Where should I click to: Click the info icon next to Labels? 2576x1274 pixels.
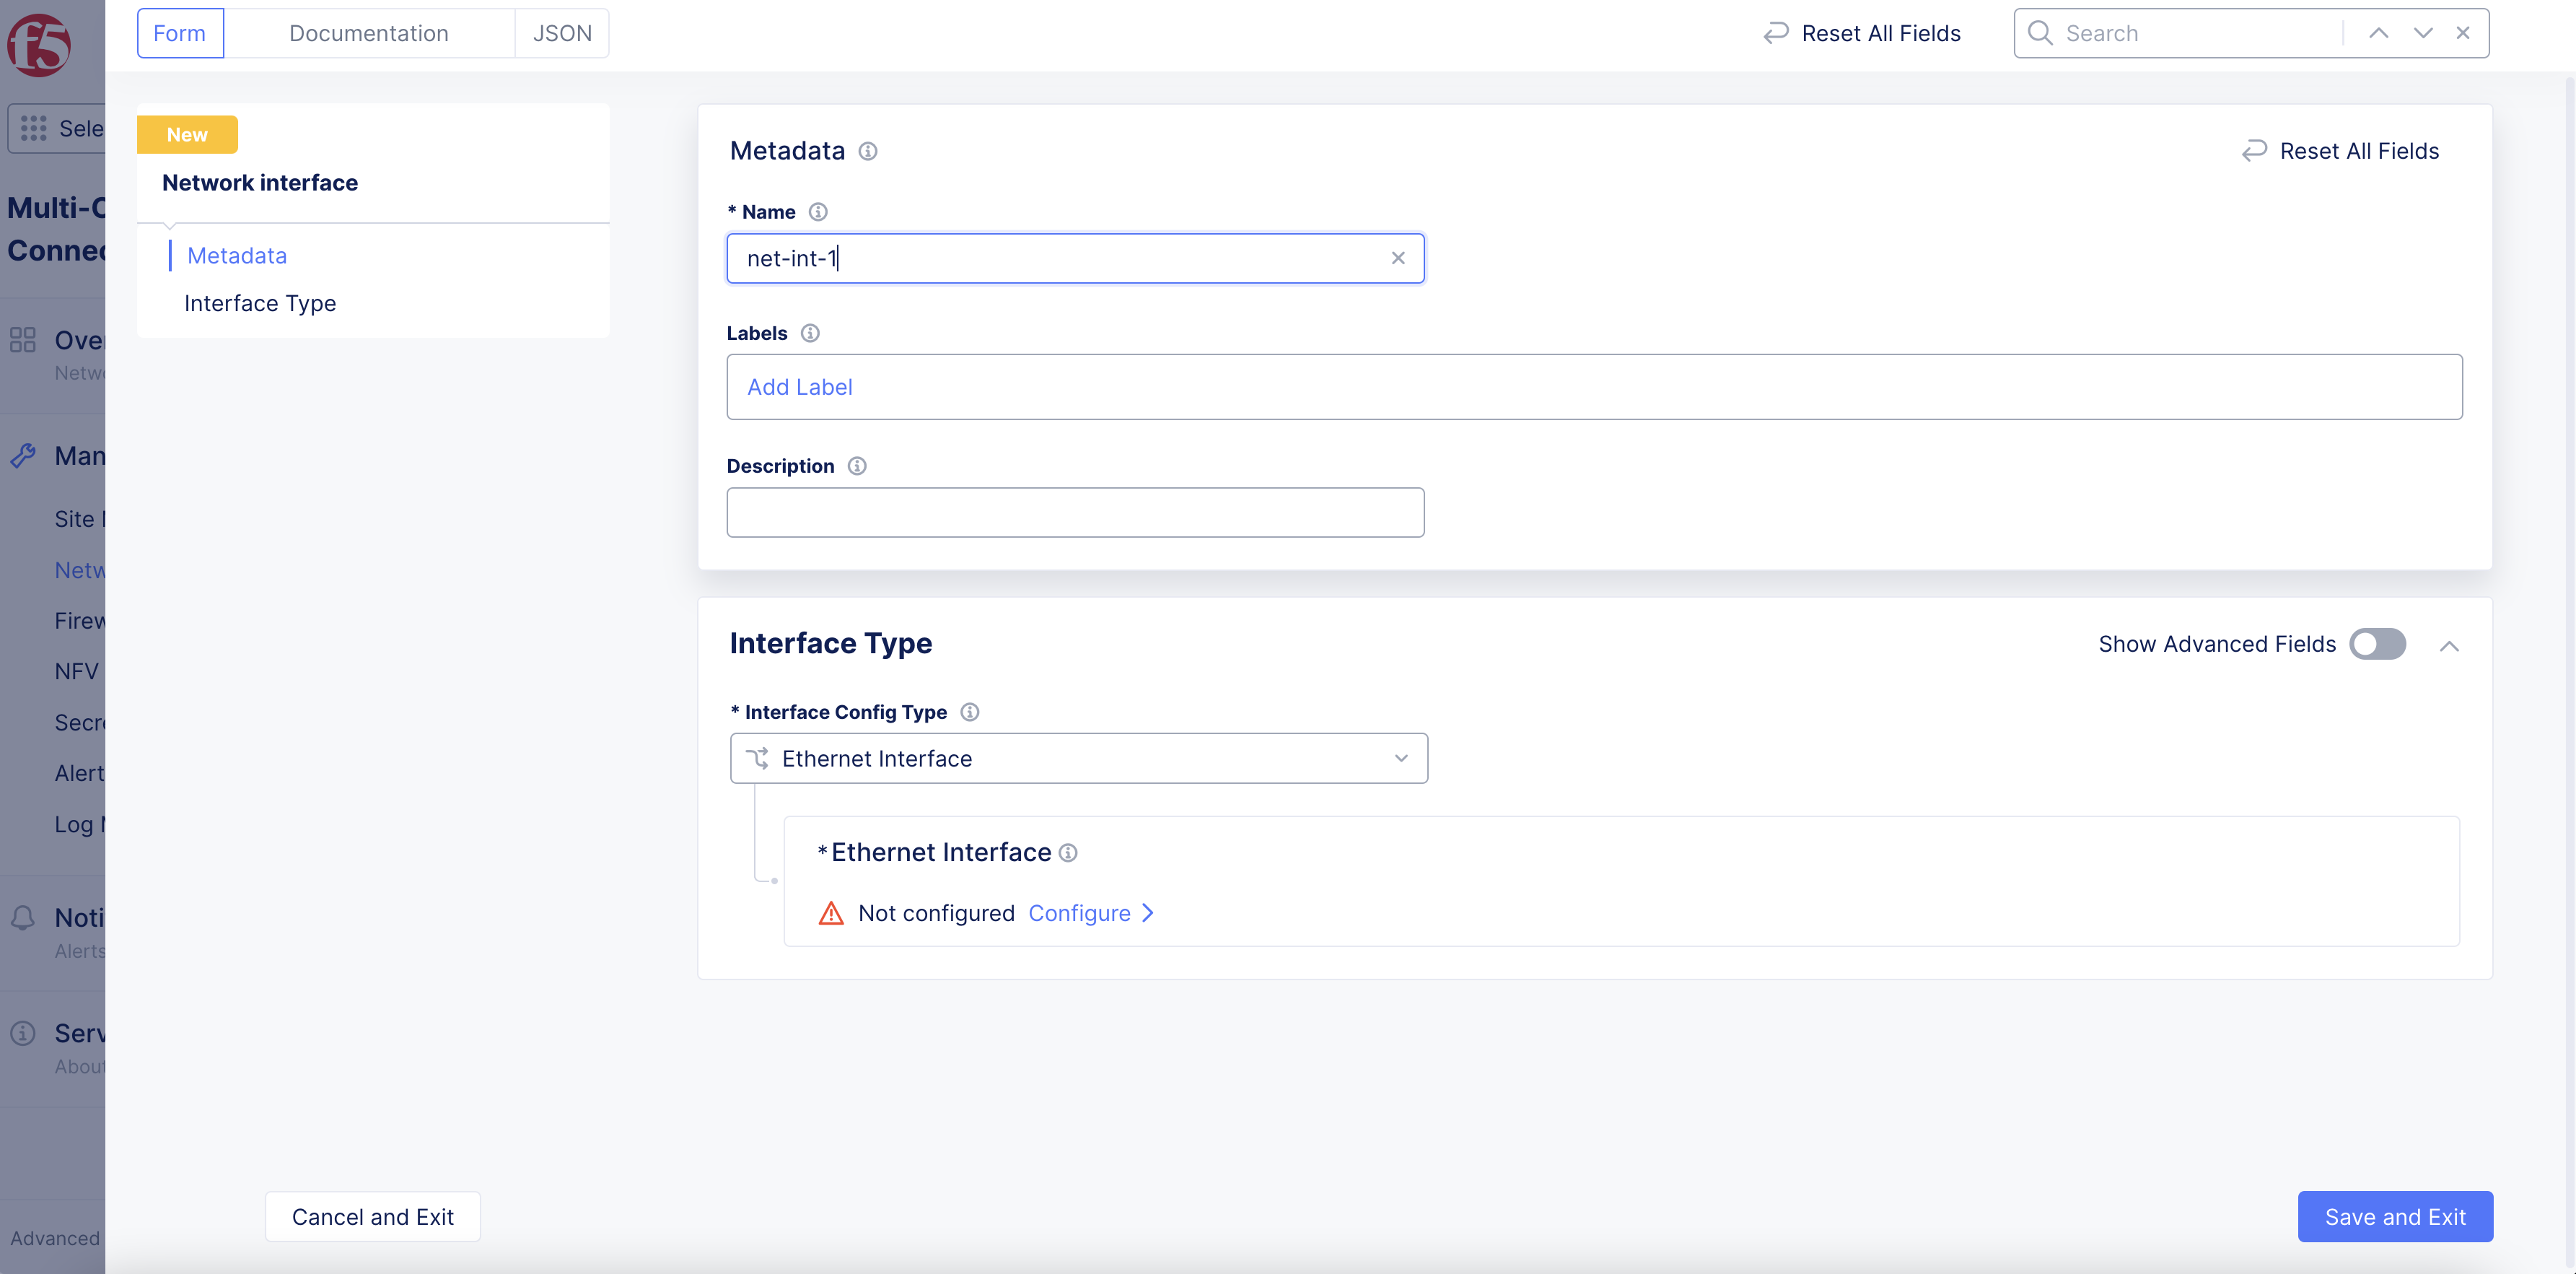pyautogui.click(x=810, y=333)
